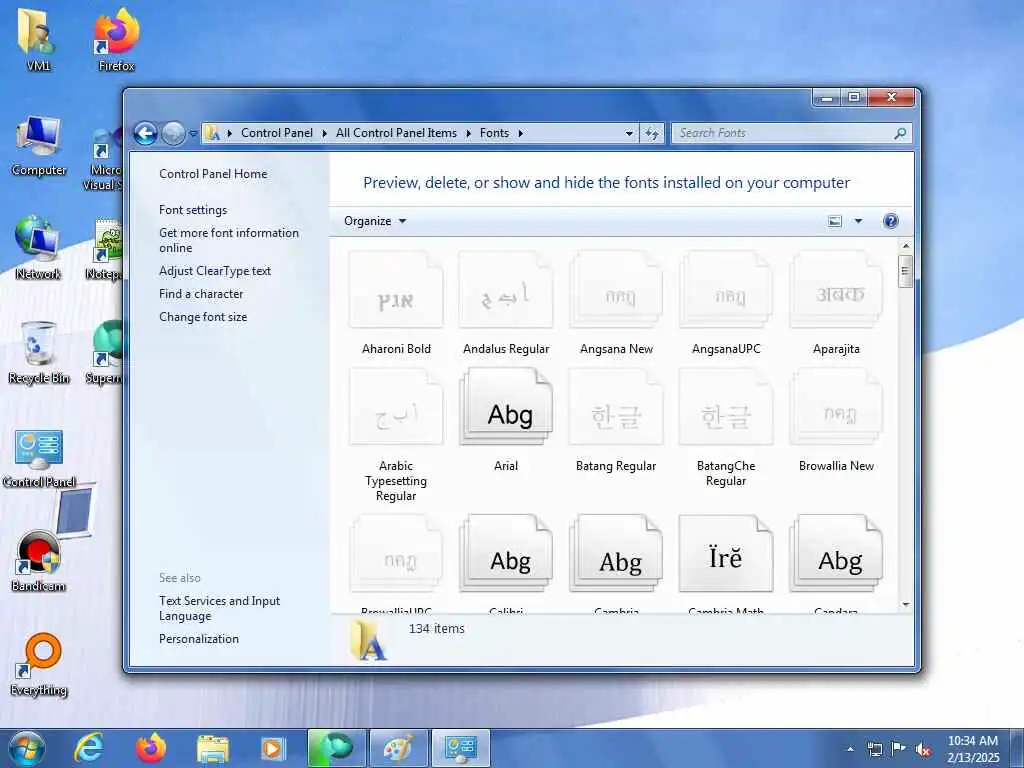
Task: Click the Fonts breadcrumb segment
Action: 494,133
